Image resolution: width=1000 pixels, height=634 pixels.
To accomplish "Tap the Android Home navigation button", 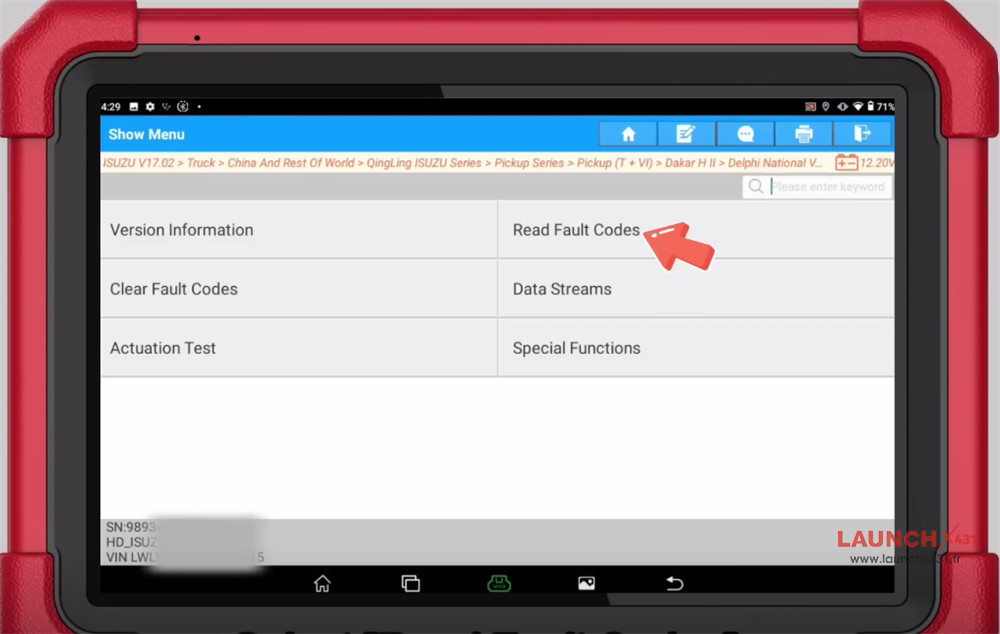I will coord(322,583).
